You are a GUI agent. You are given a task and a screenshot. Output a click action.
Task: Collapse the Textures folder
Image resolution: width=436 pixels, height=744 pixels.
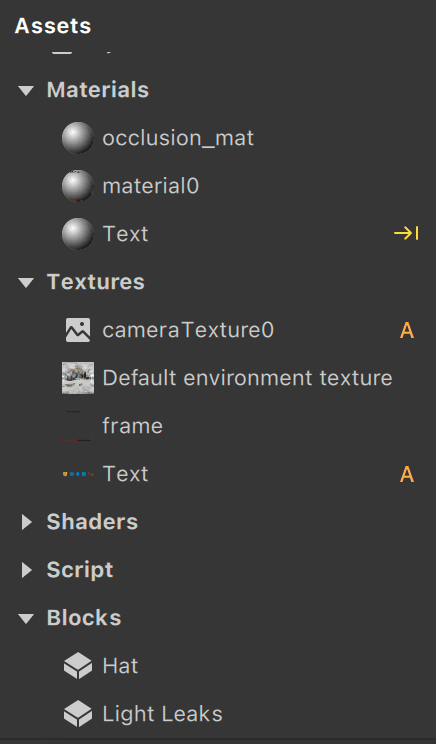26,282
